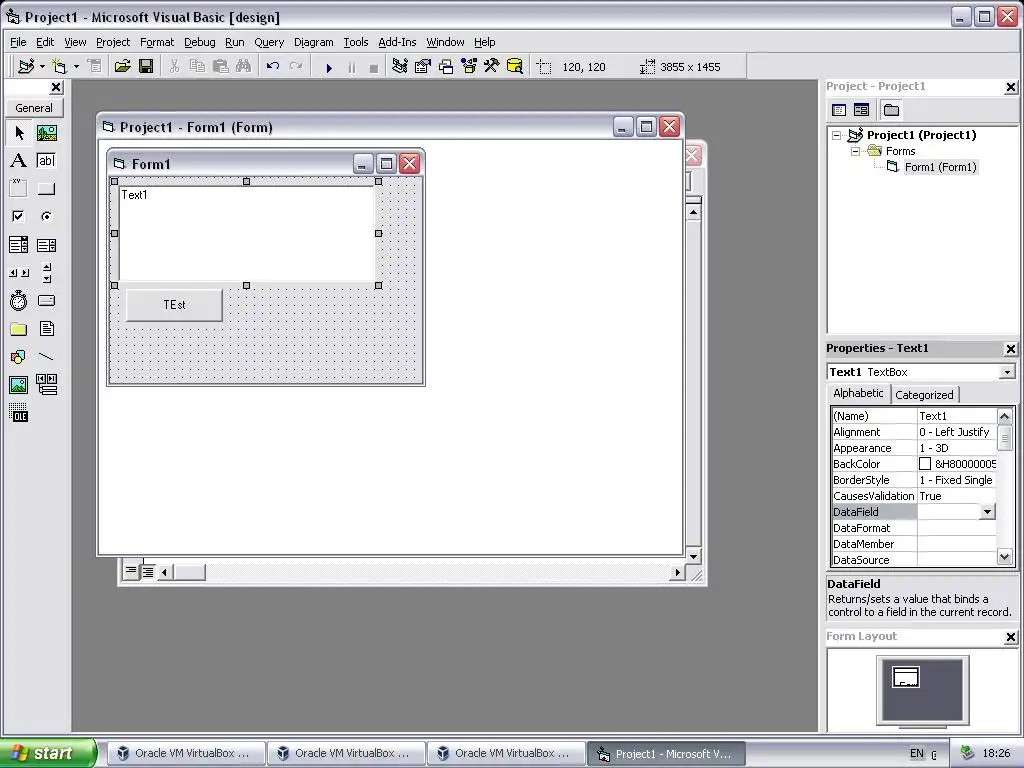Switch to Alphabetic properties tab
Screen dimensions: 1024x768
[858, 393]
